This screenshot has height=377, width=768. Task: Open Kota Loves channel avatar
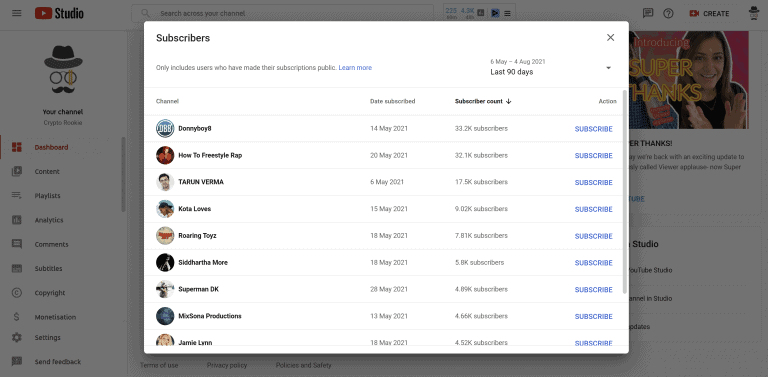click(x=165, y=209)
